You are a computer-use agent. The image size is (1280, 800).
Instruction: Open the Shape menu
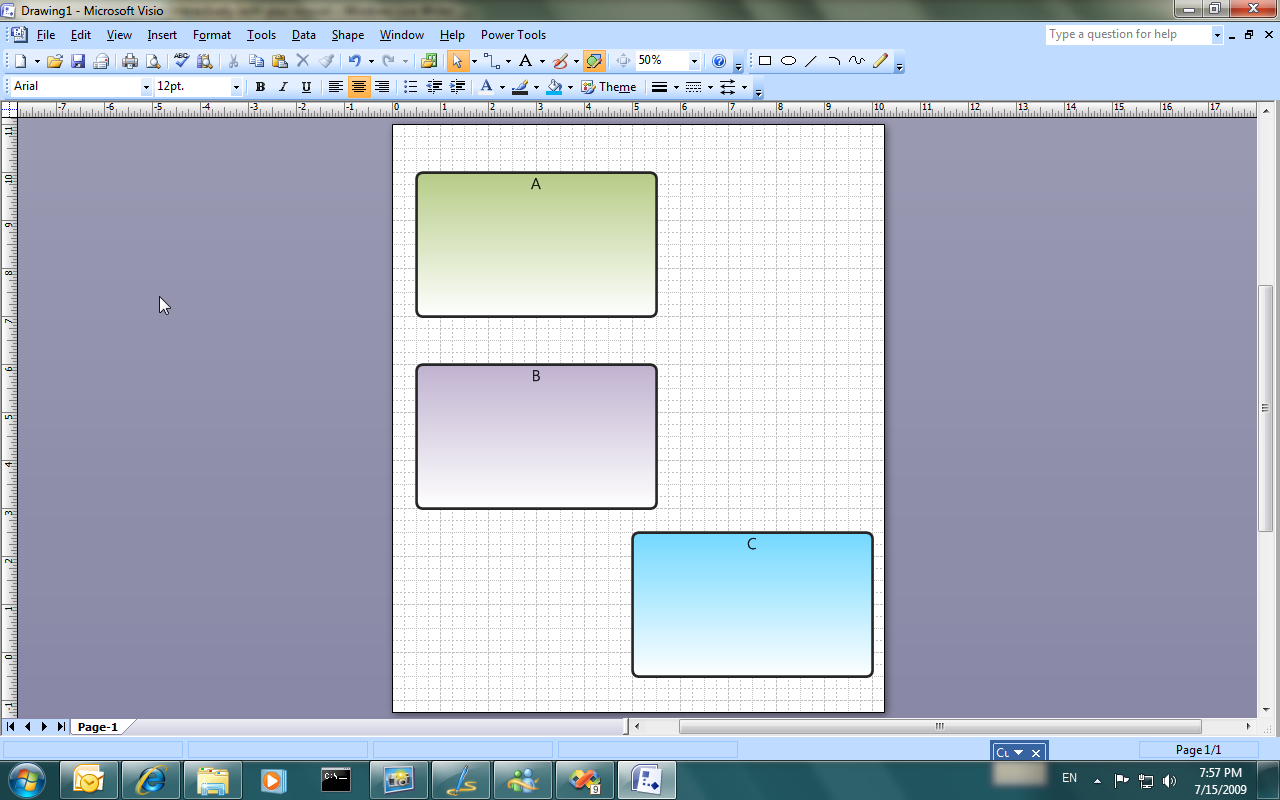pyautogui.click(x=347, y=35)
